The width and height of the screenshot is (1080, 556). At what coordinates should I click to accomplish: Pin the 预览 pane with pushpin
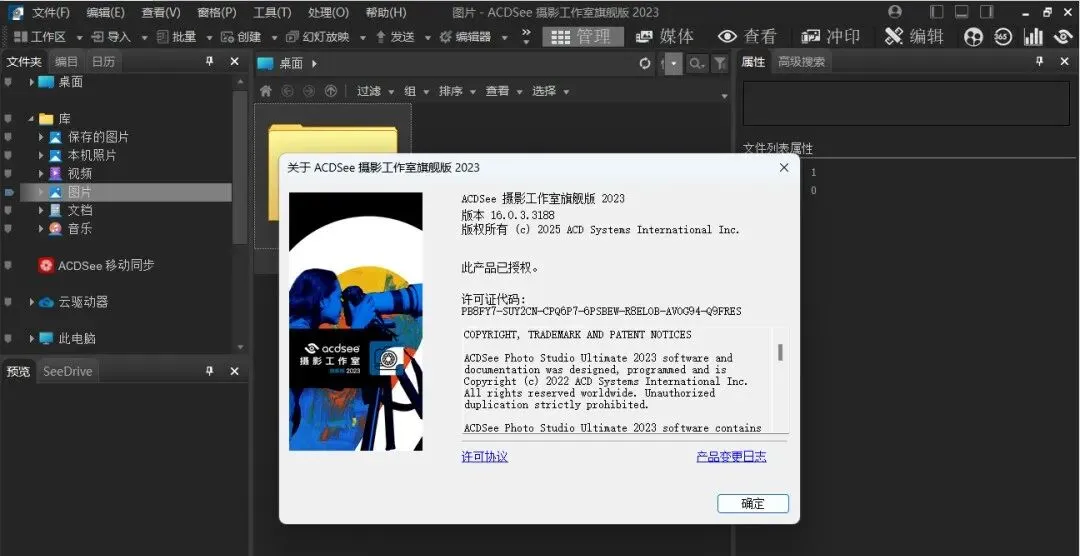(210, 371)
